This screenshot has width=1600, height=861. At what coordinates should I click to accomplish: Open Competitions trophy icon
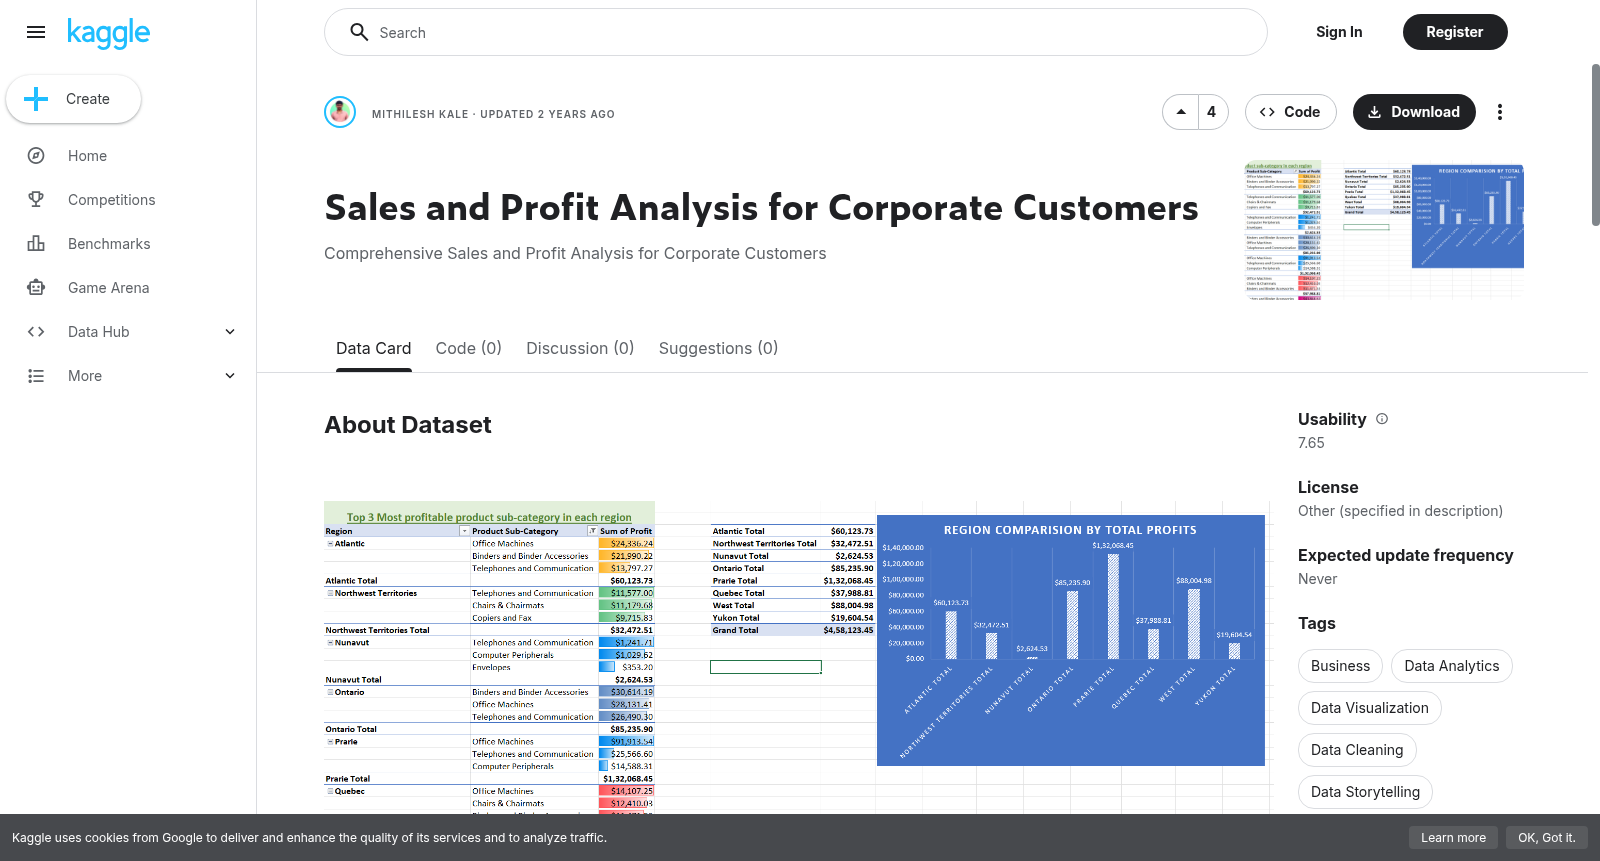click(x=36, y=200)
